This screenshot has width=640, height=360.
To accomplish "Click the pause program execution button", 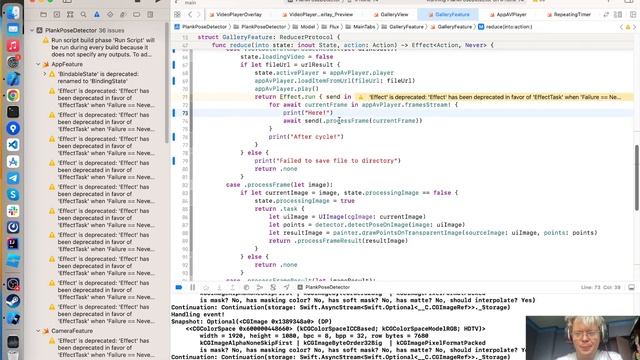I will pyautogui.click(x=192, y=287).
